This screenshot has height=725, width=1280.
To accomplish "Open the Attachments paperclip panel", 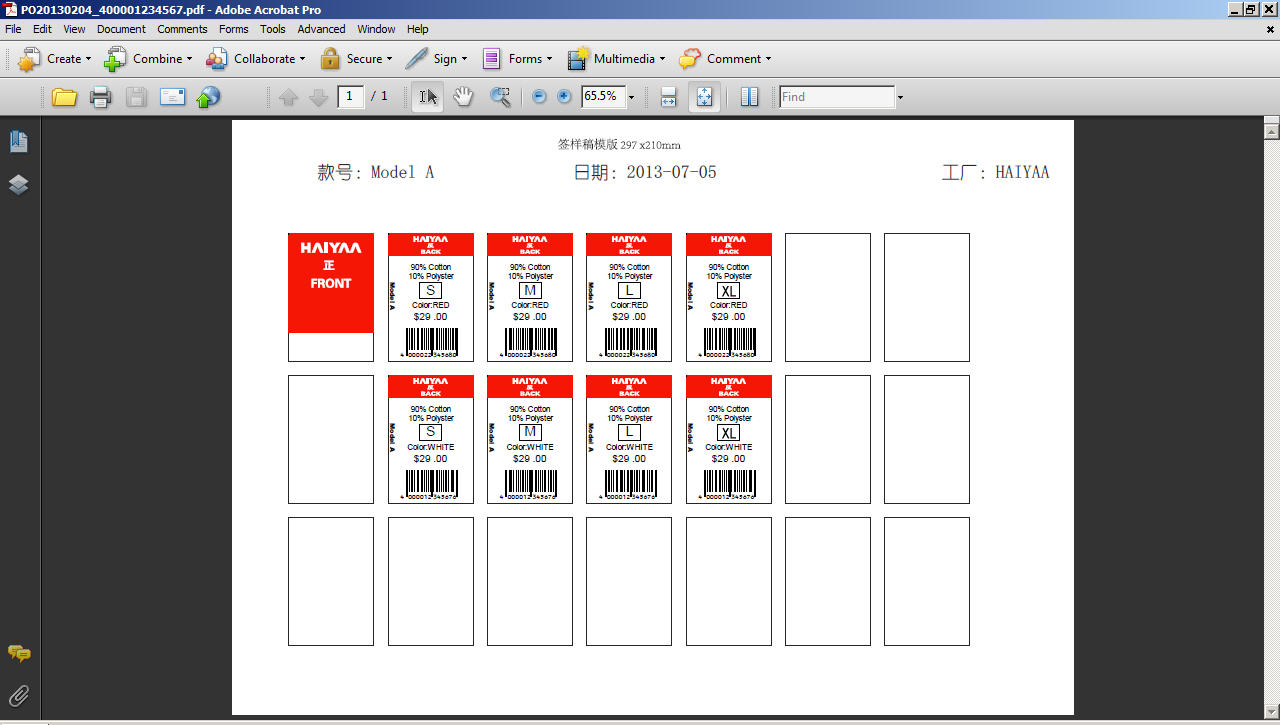I will tap(19, 696).
